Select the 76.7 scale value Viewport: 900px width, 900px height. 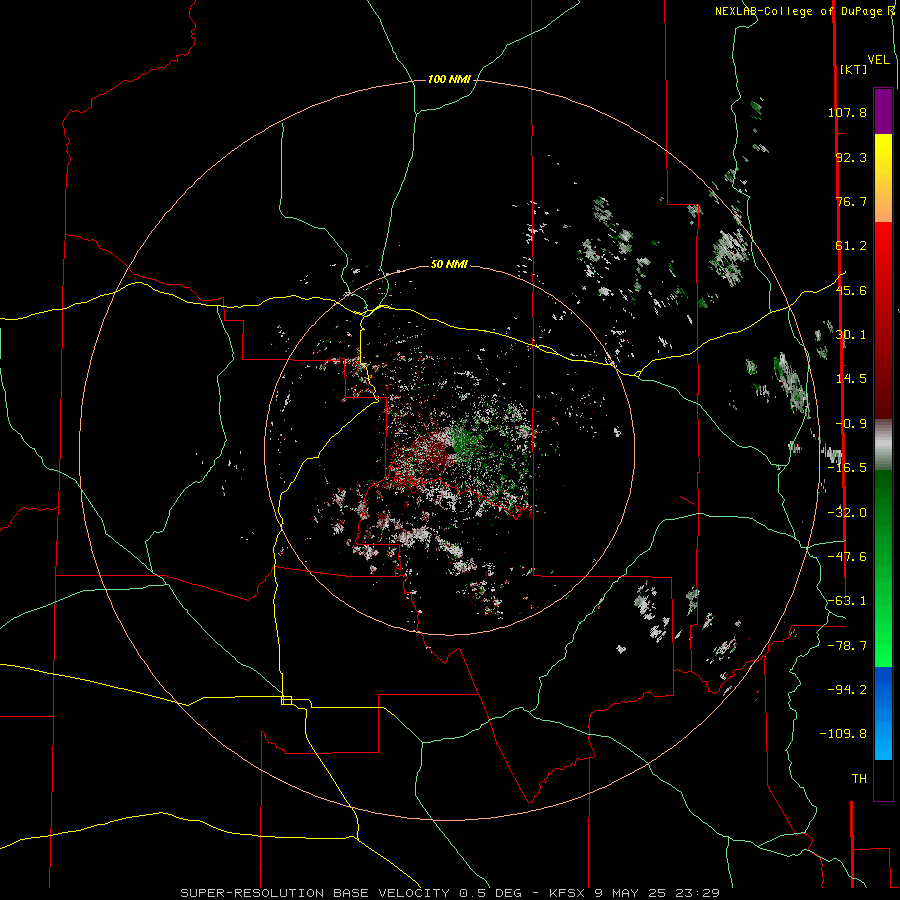(x=851, y=201)
